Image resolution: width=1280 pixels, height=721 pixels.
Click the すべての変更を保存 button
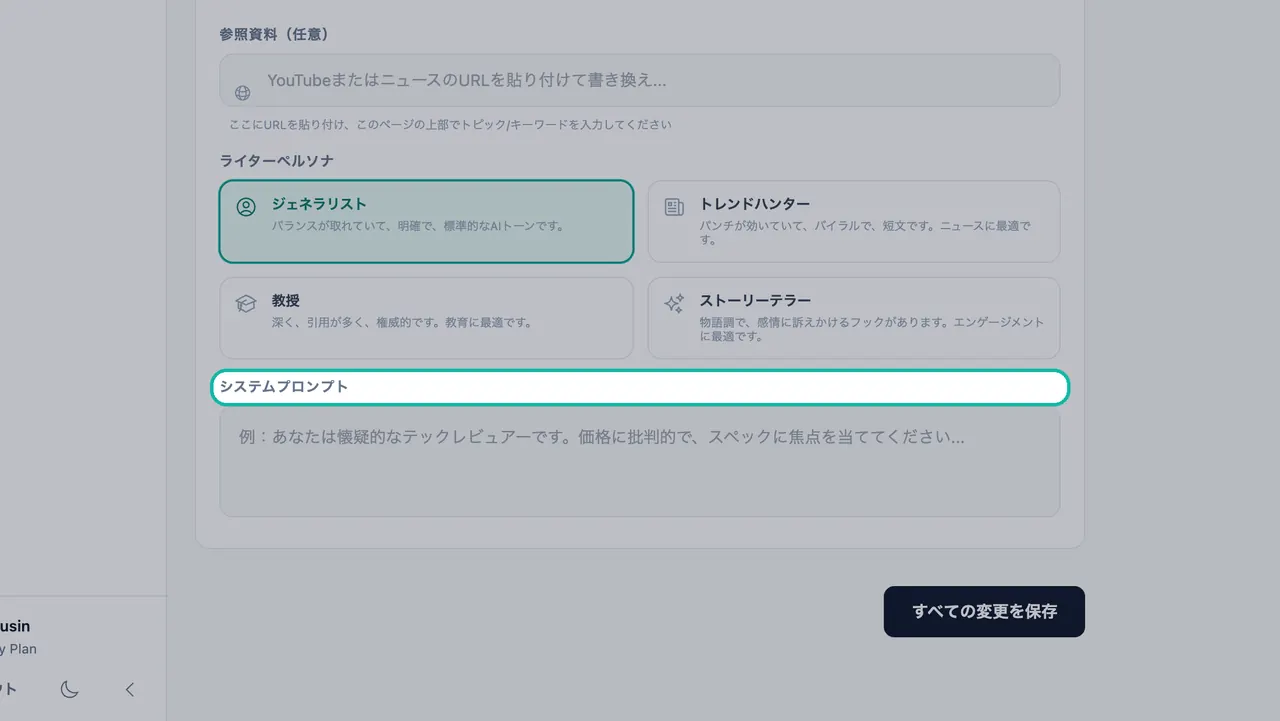(984, 611)
